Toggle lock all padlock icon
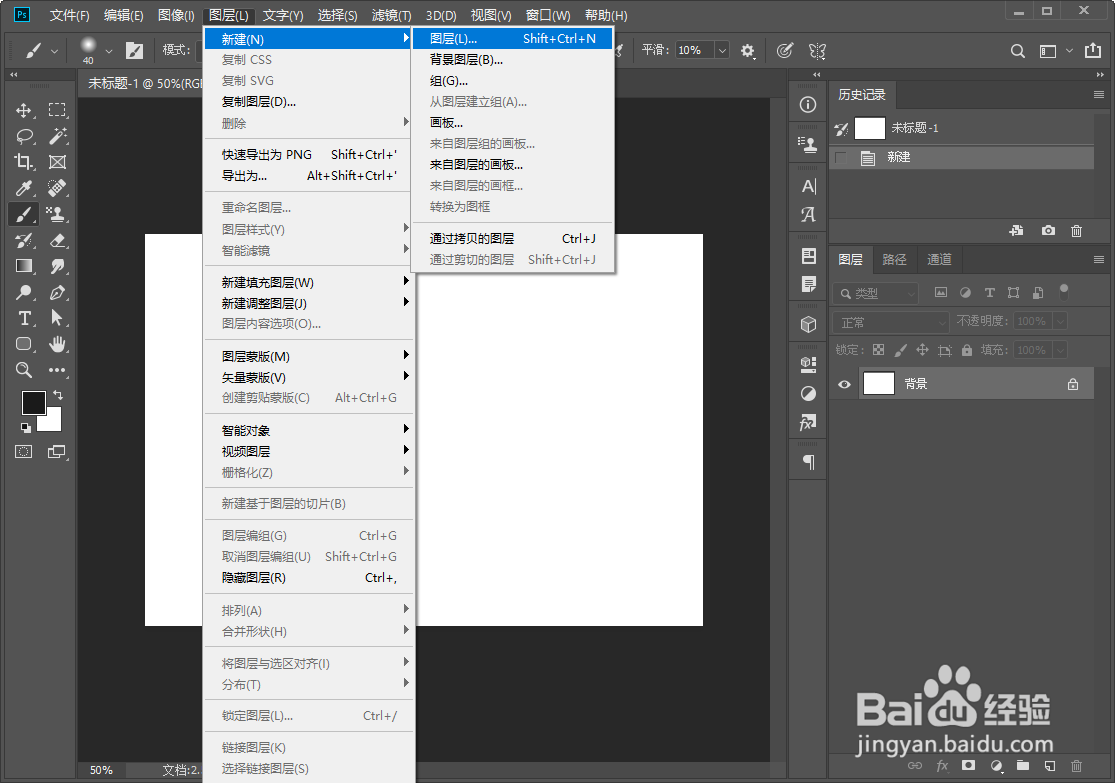This screenshot has width=1115, height=783. tap(966, 350)
